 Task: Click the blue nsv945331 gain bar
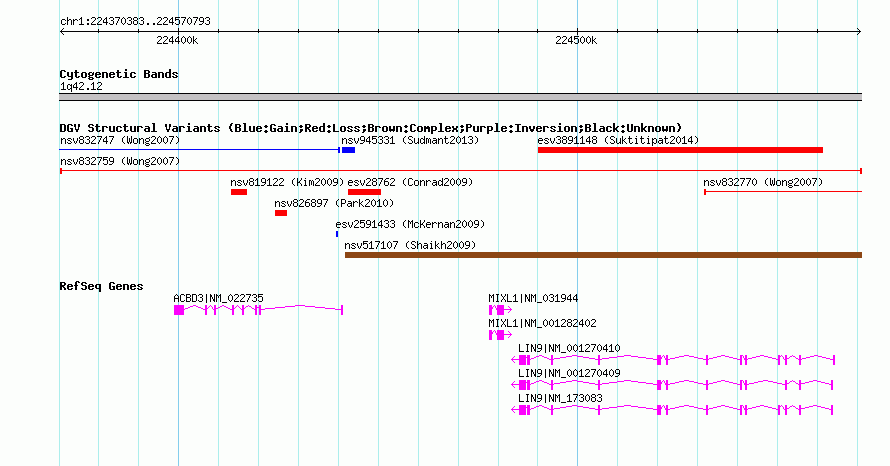tap(349, 150)
